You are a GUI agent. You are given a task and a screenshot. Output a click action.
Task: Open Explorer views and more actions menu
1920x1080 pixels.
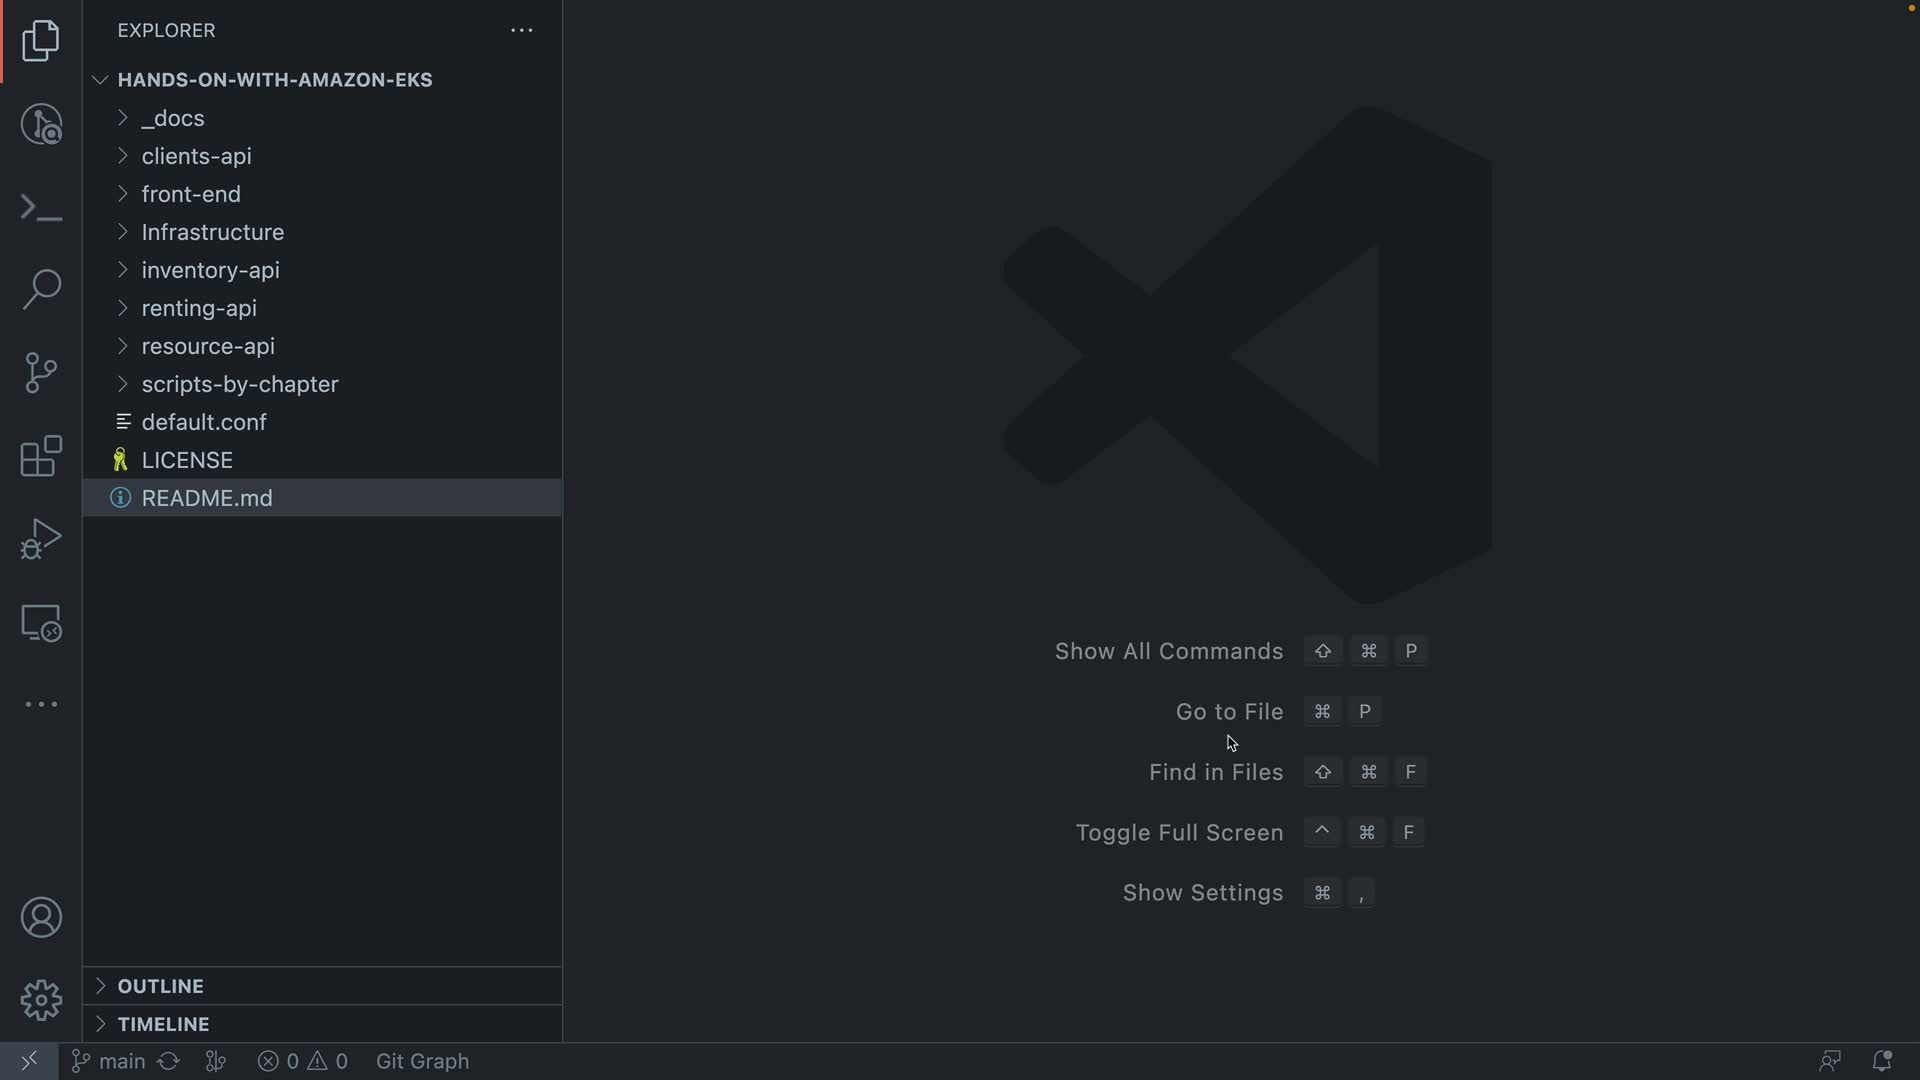pyautogui.click(x=521, y=31)
